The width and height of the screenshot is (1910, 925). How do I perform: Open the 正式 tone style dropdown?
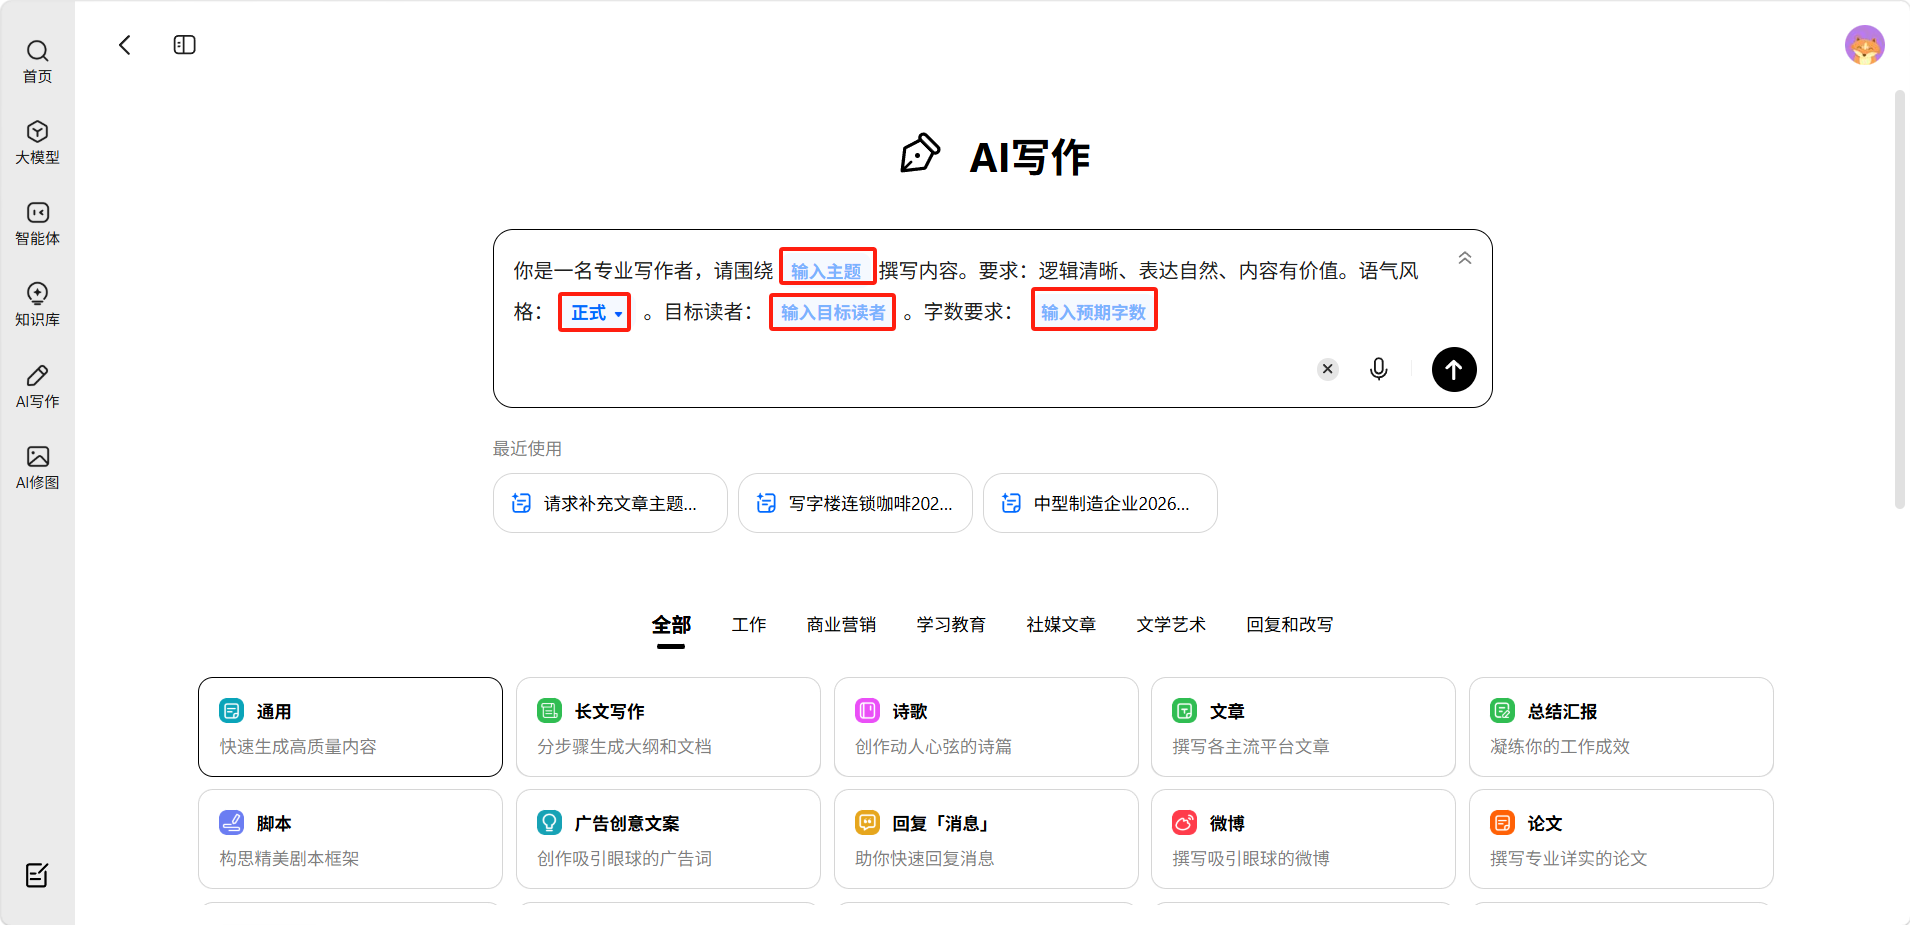[595, 313]
